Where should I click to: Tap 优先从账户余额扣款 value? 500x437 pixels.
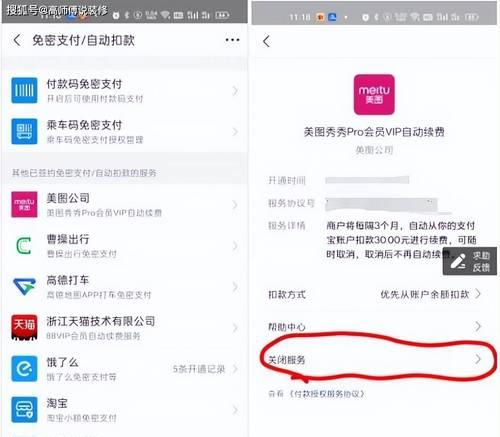pyautogui.click(x=425, y=294)
